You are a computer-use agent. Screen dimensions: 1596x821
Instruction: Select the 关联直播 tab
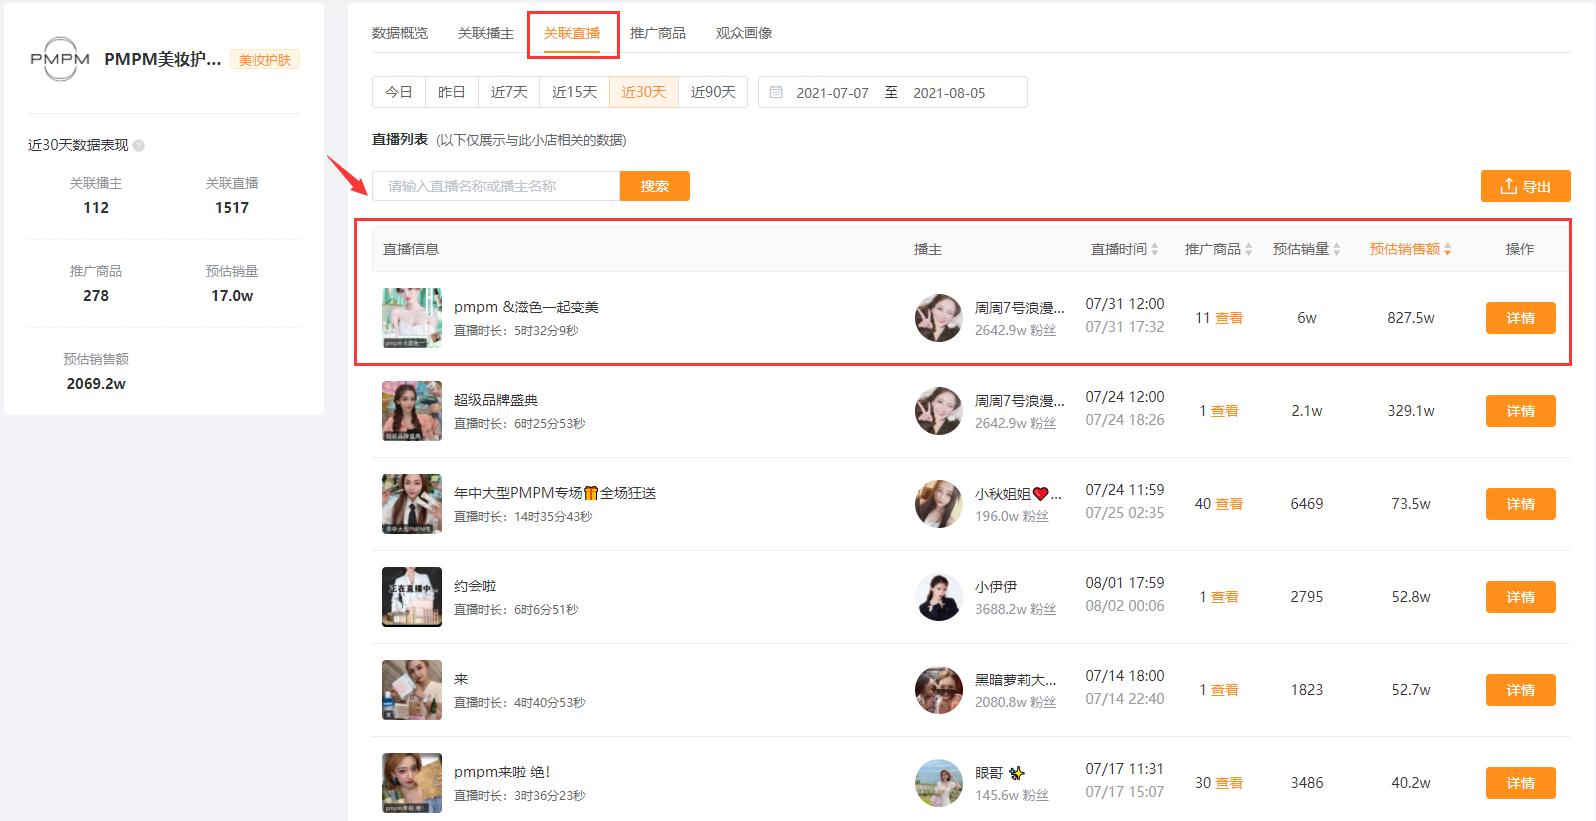click(x=572, y=33)
